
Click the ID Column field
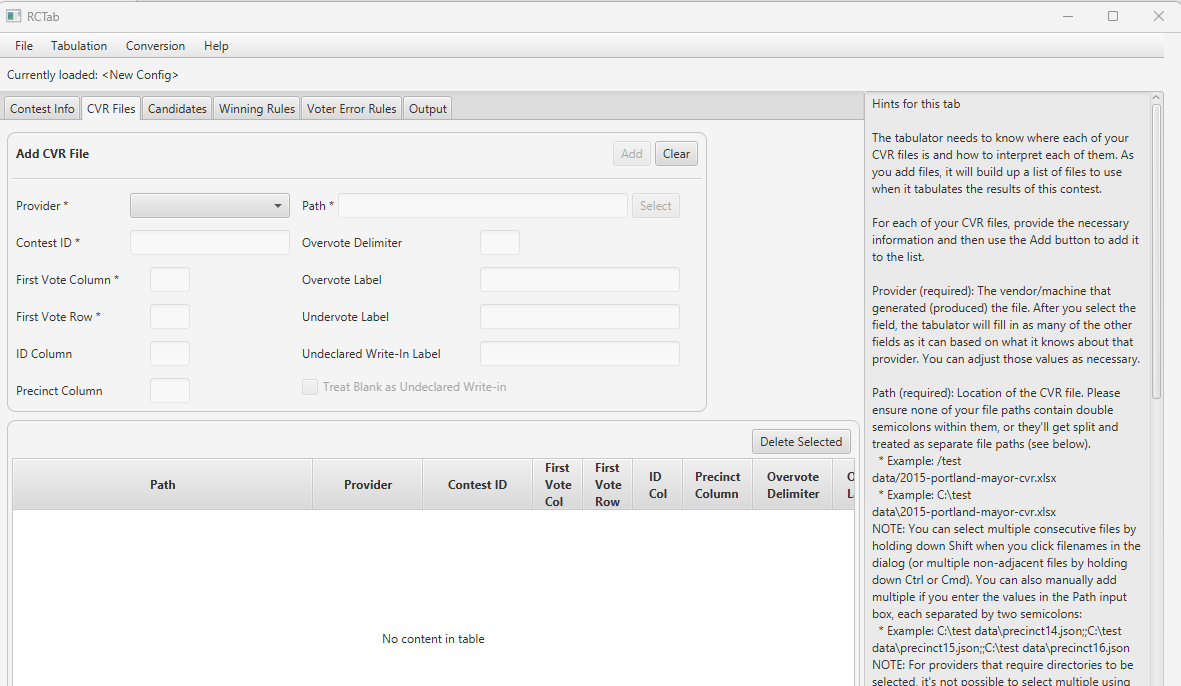169,353
